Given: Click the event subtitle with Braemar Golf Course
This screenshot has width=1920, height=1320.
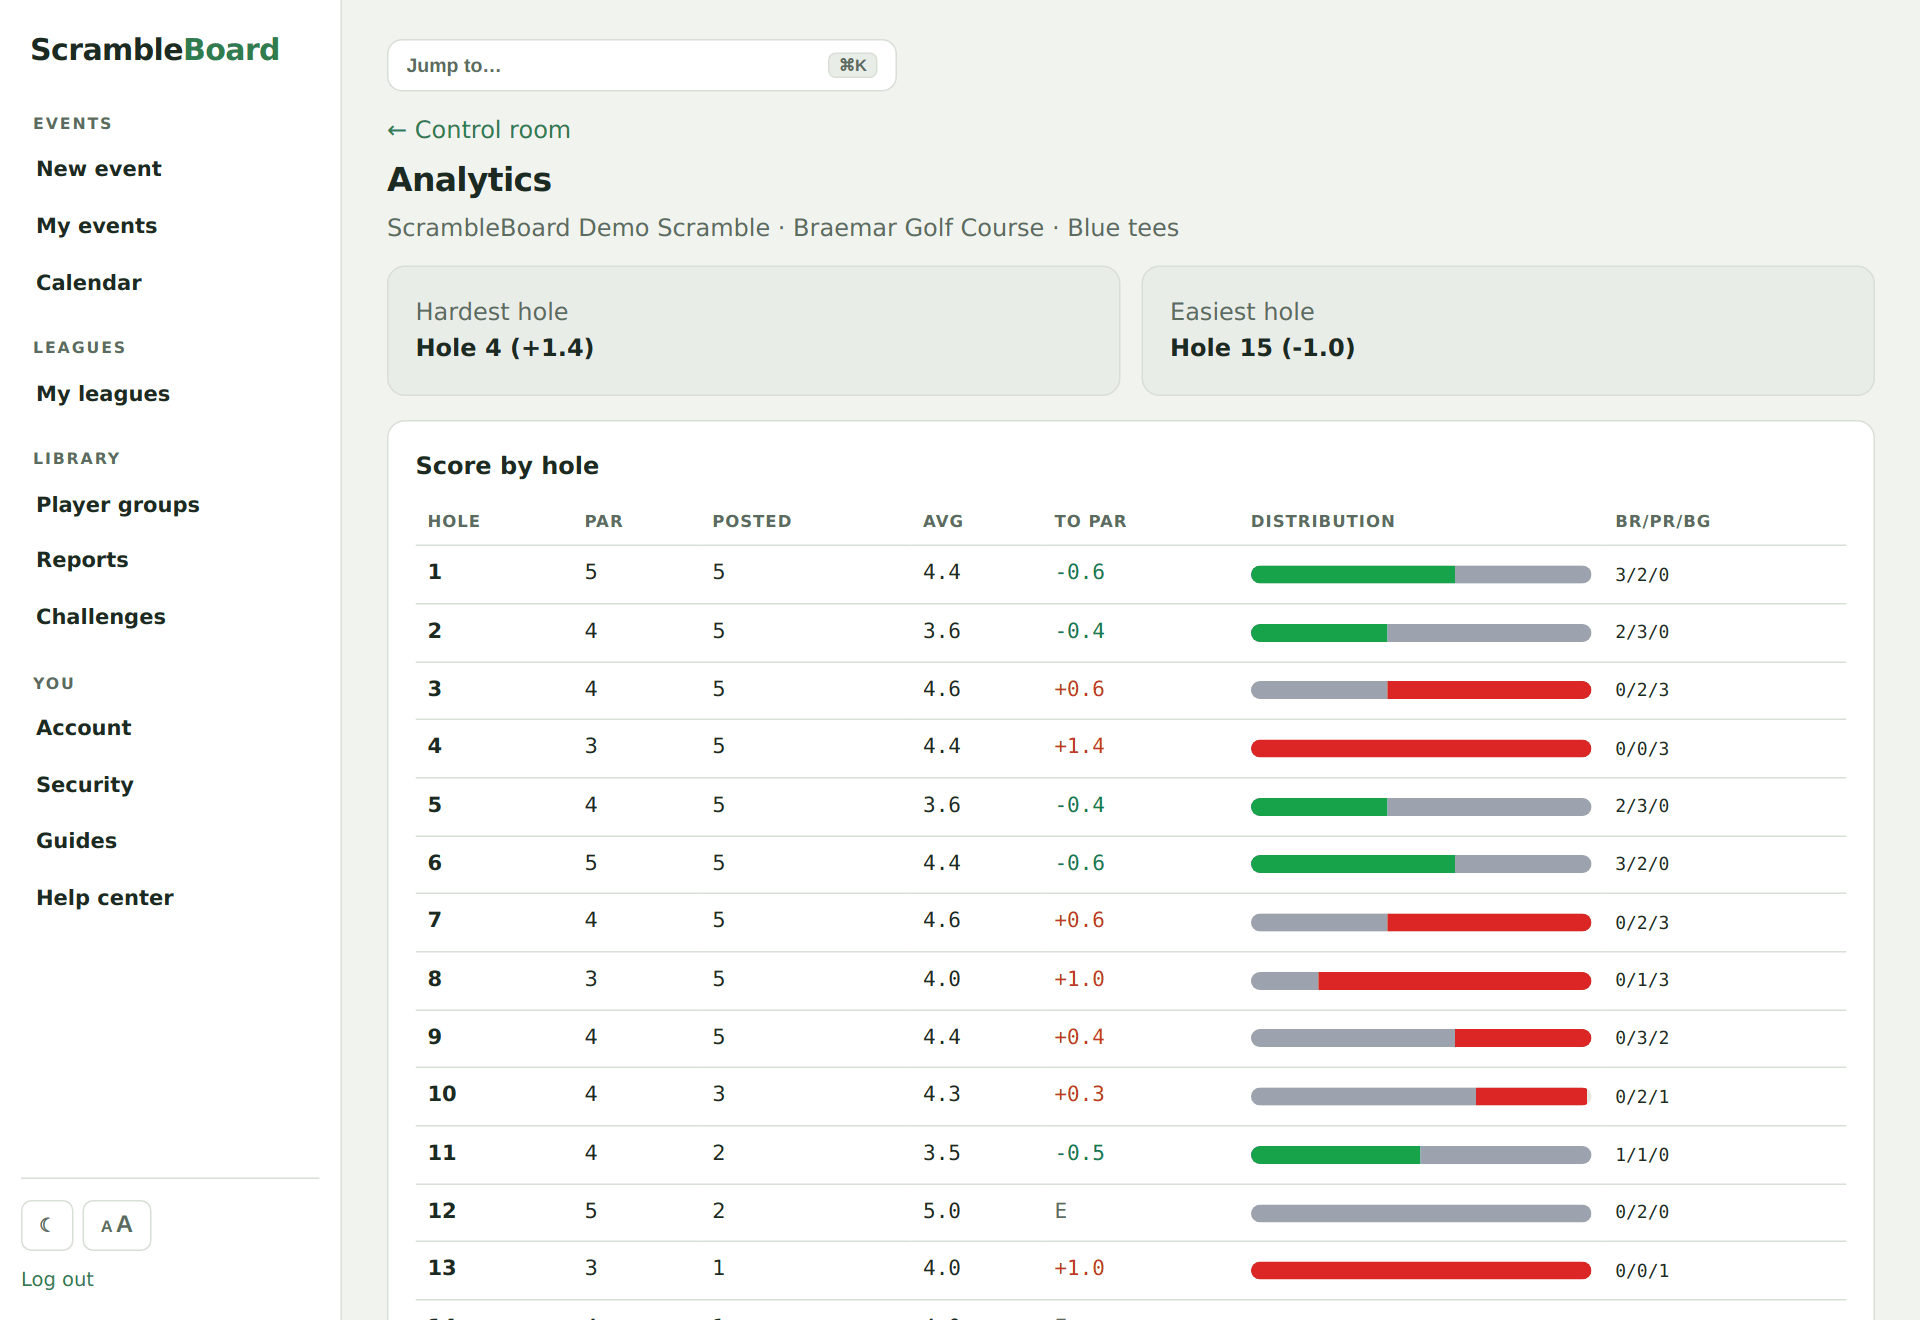Looking at the screenshot, I should click(783, 228).
